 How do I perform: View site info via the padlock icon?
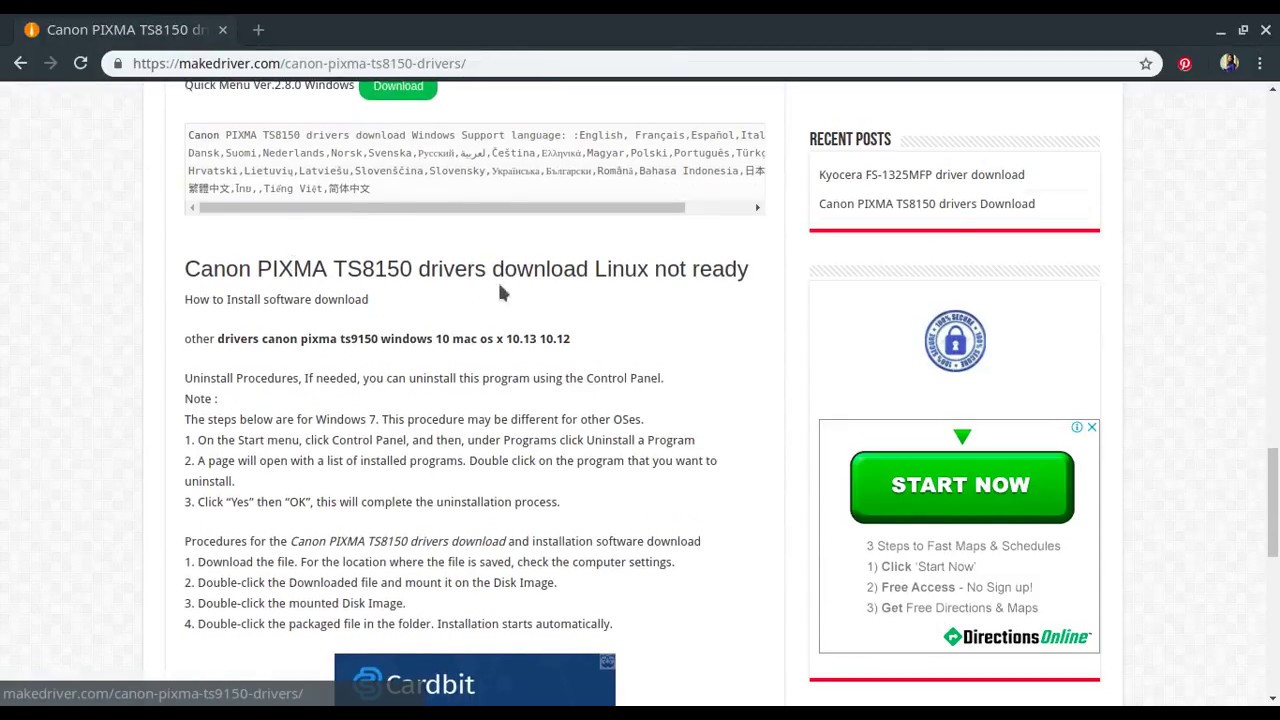(118, 63)
